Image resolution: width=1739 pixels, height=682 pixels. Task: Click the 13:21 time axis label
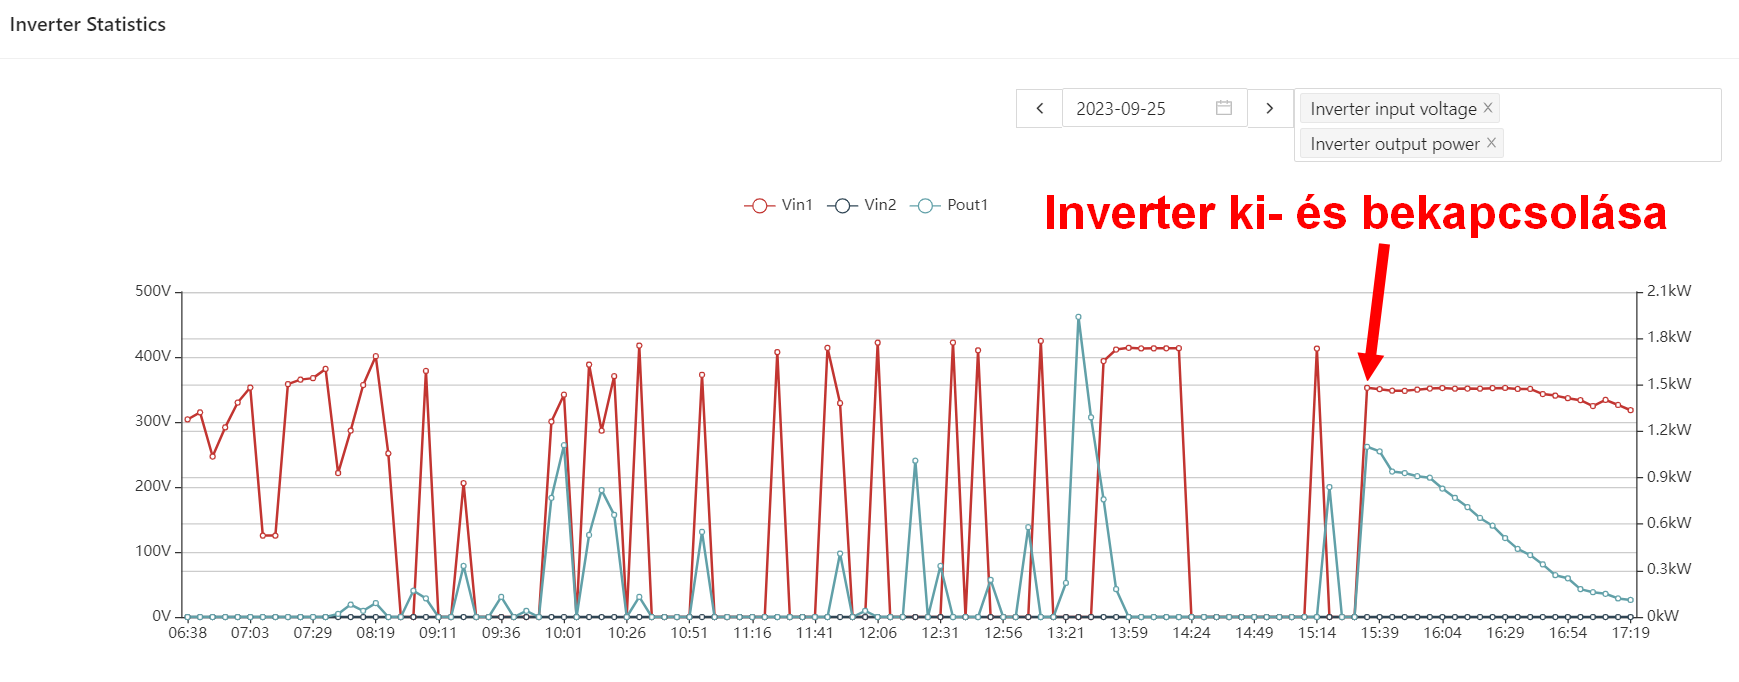[1066, 633]
